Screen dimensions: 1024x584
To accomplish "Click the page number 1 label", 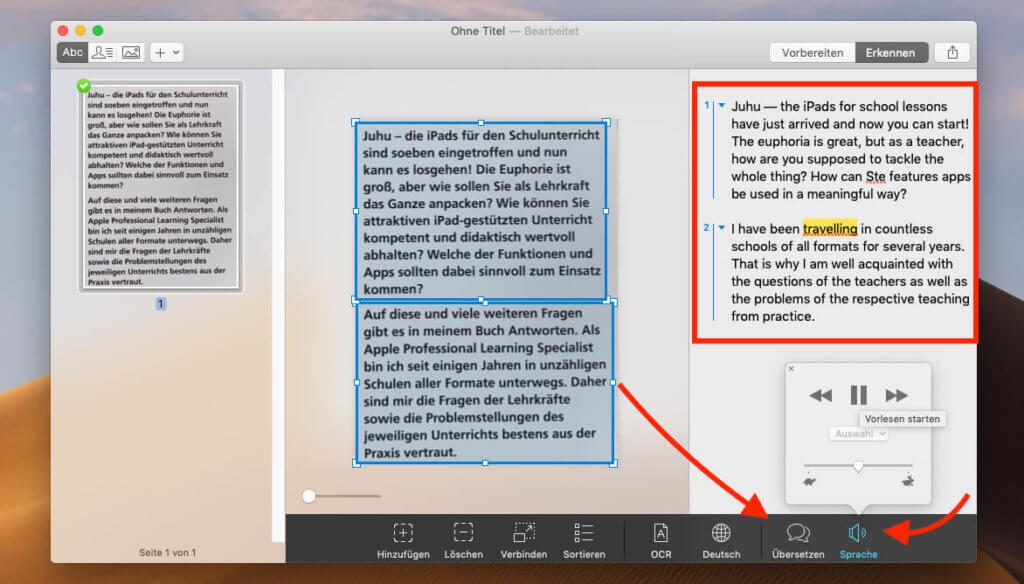I will click(x=161, y=304).
